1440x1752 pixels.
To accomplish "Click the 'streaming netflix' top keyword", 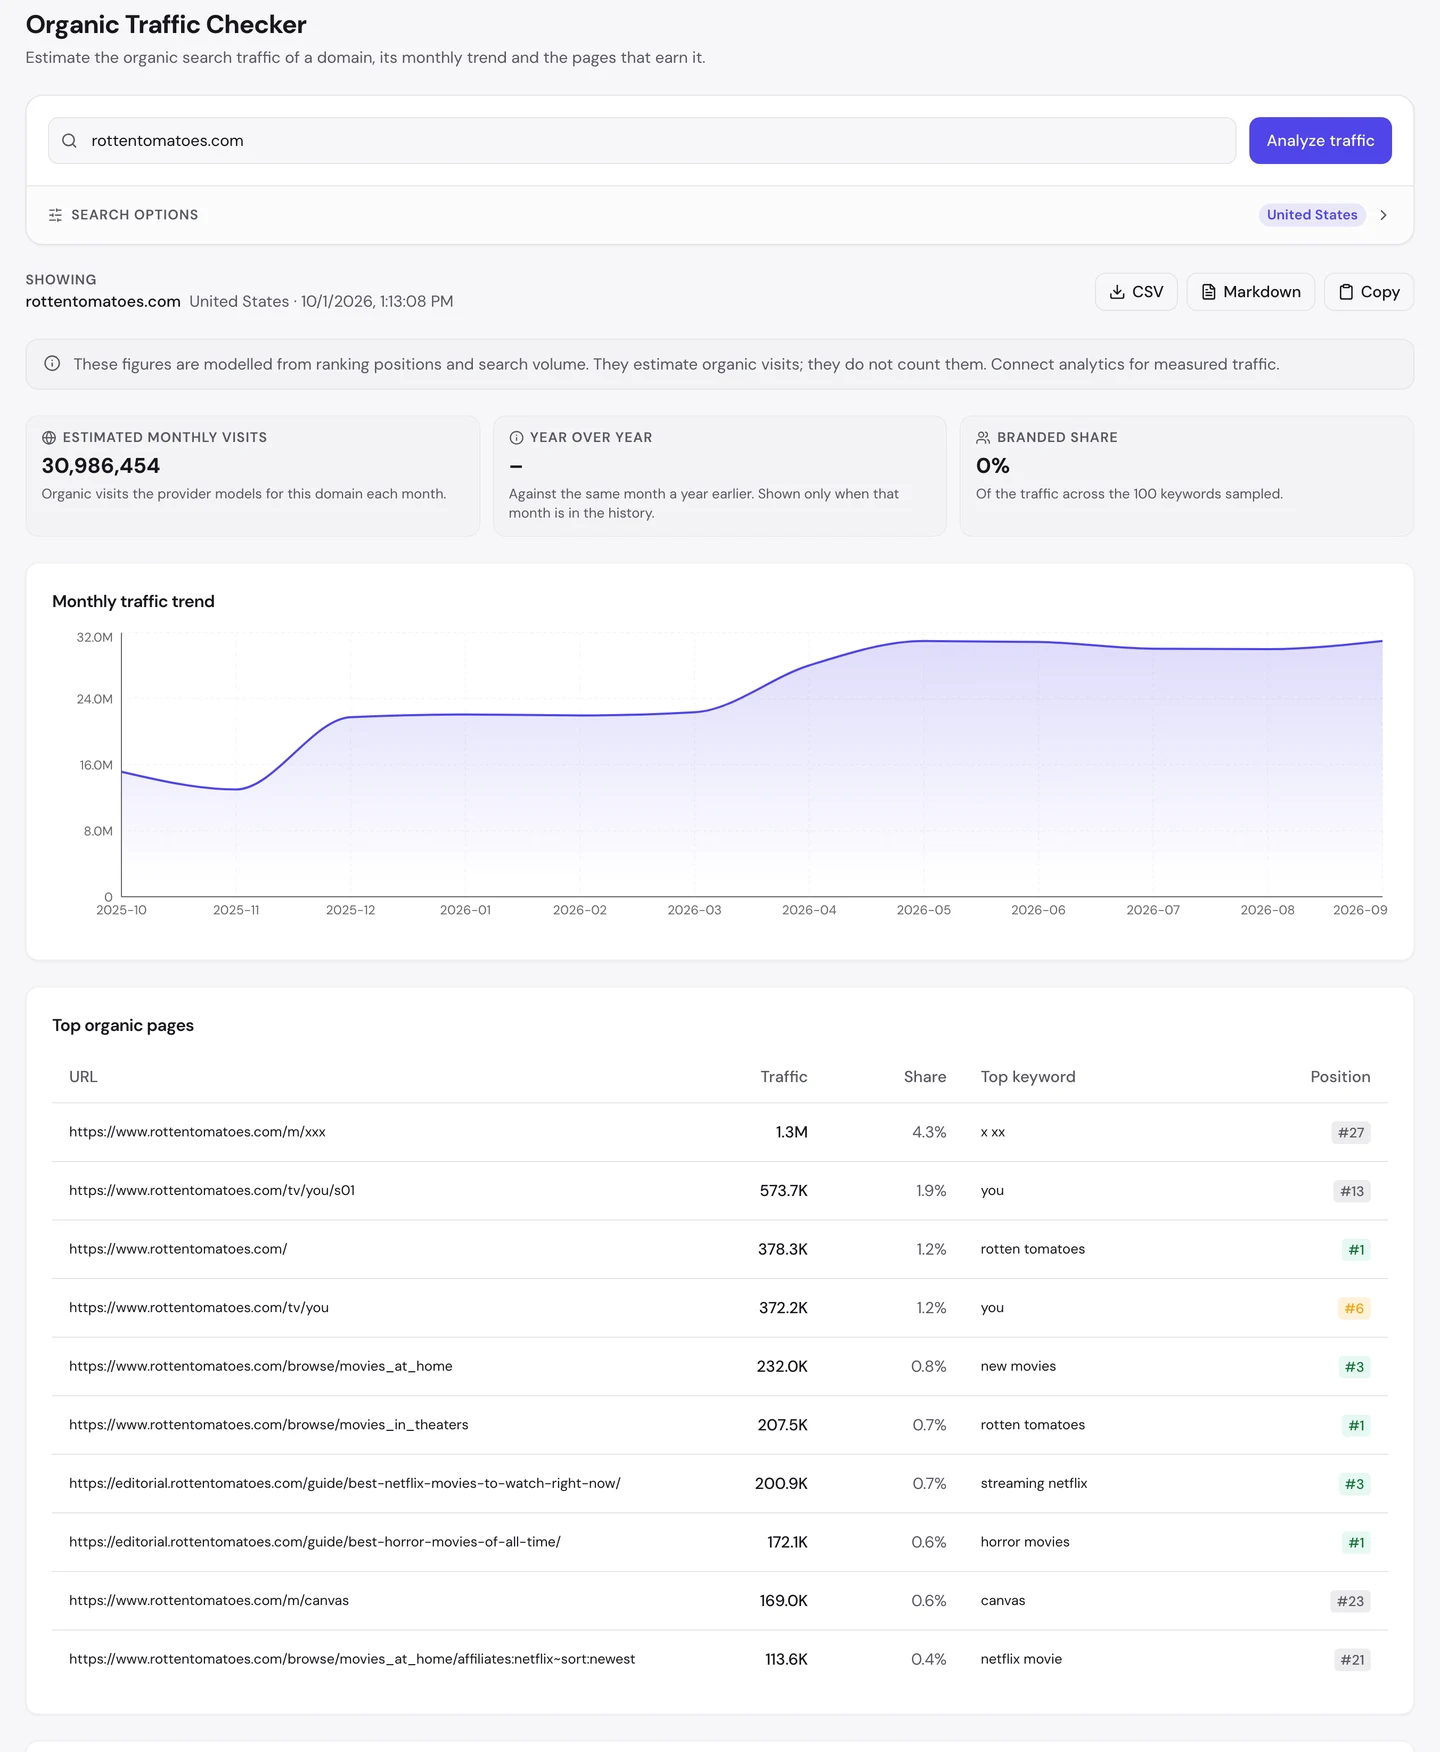I will pyautogui.click(x=1034, y=1483).
